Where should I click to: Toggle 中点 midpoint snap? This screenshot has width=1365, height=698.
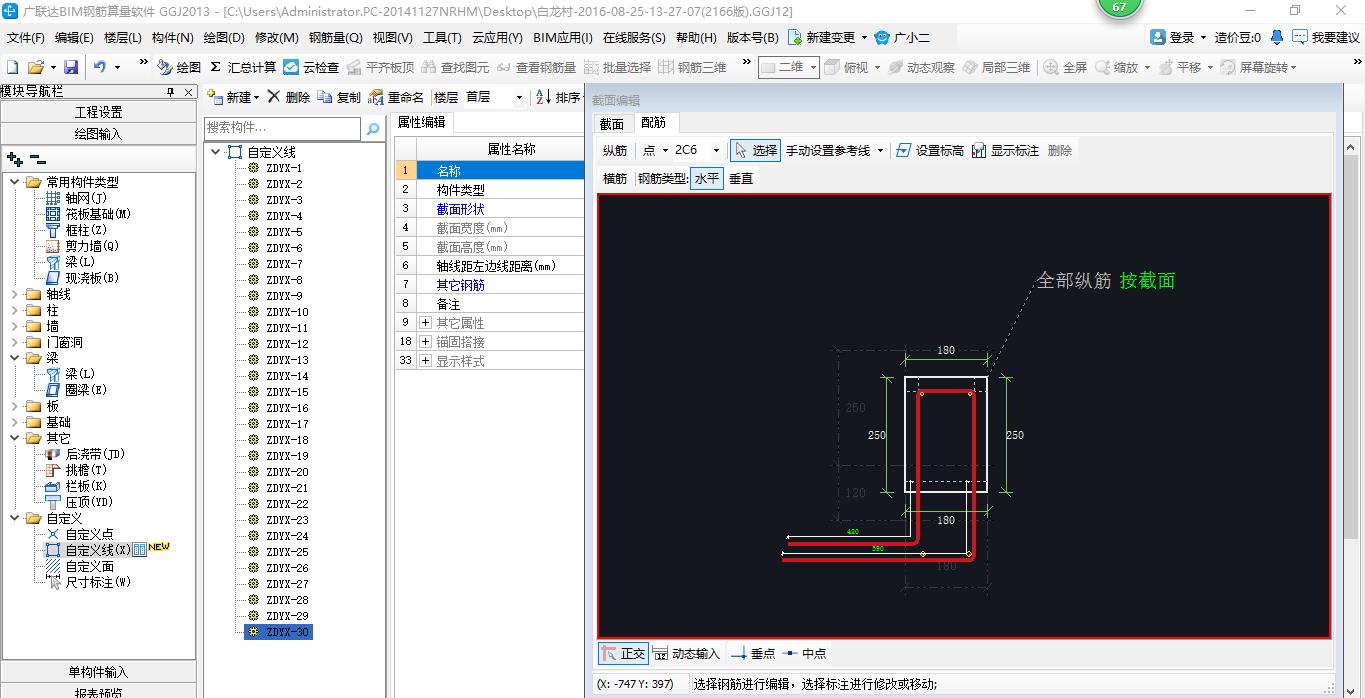[x=805, y=653]
